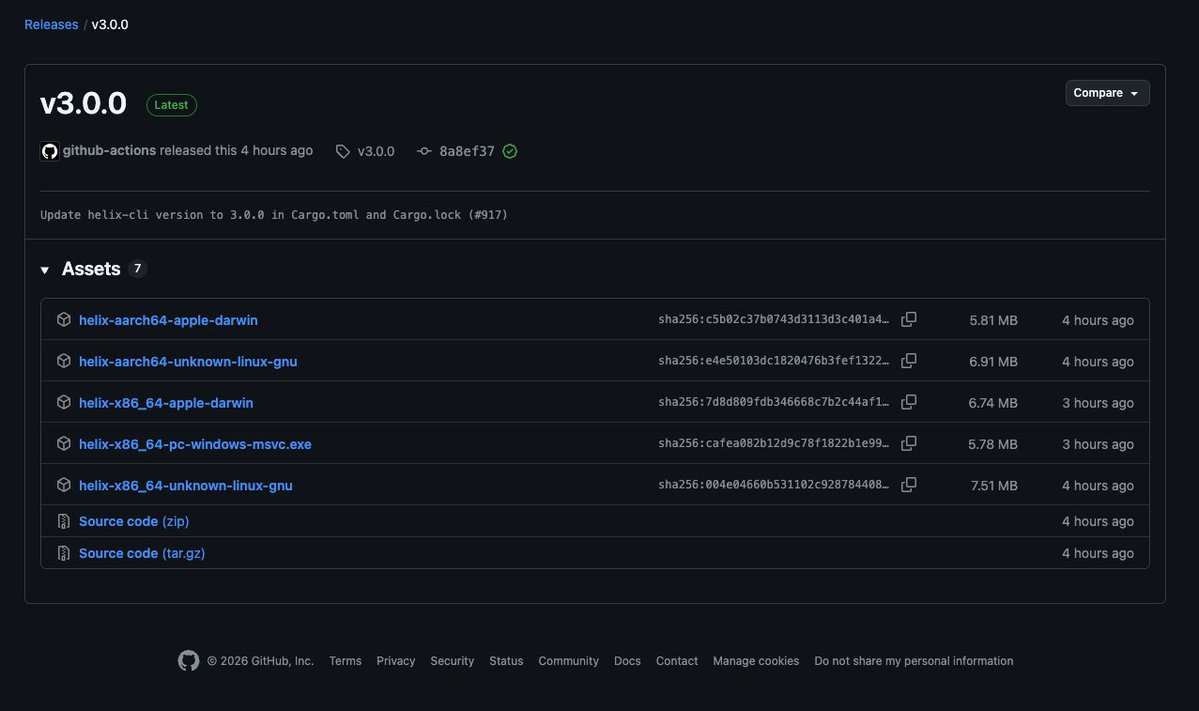Screen dimensions: 1199x711
Task: Click the GitHub logo in the footer
Action: pyautogui.click(x=188, y=661)
